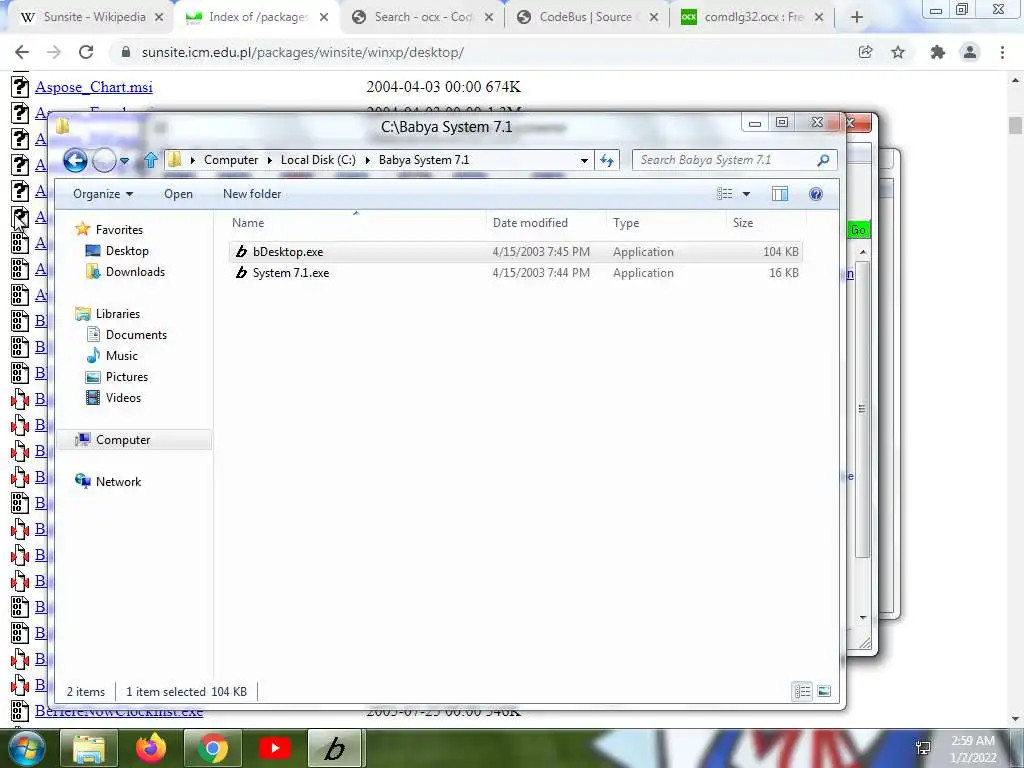Click the Explorer help icon
The width and height of the screenshot is (1024, 768).
[x=816, y=194]
